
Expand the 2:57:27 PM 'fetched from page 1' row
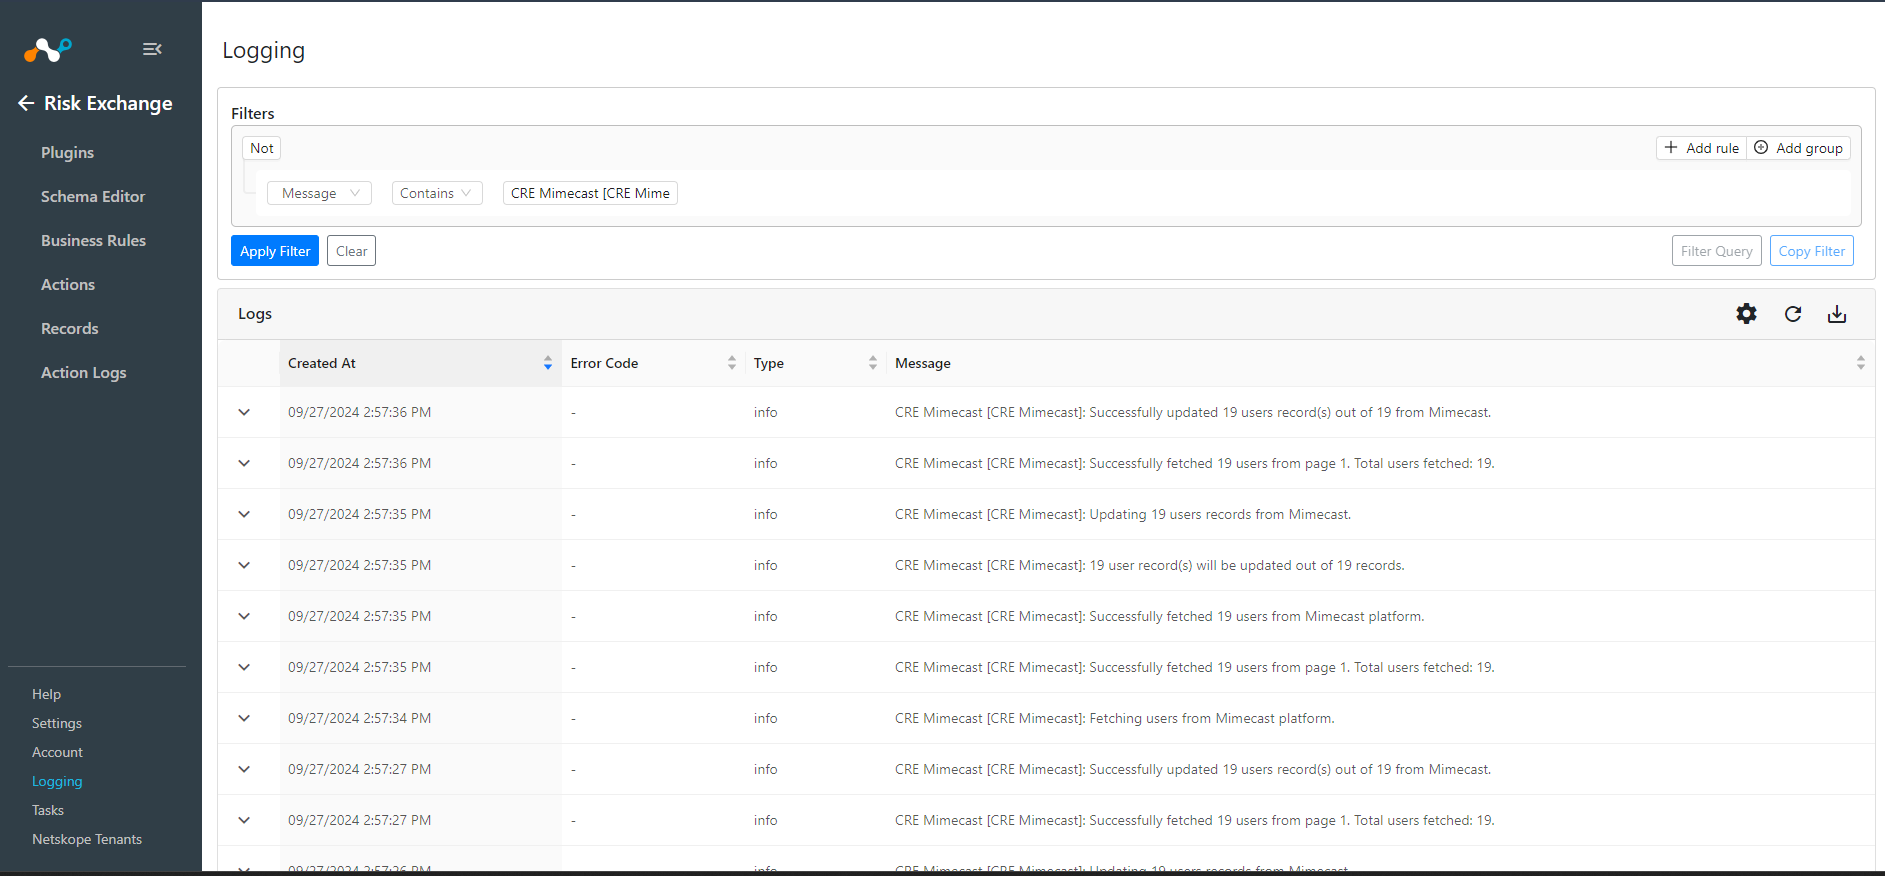click(244, 820)
